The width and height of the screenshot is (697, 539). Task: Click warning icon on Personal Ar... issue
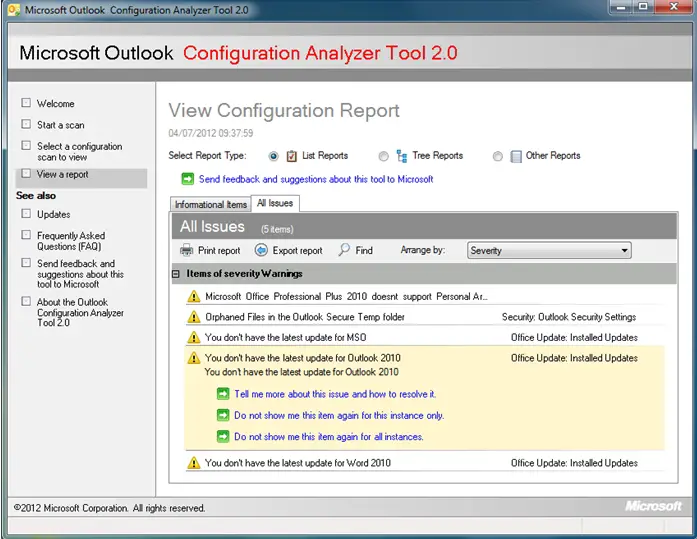(x=194, y=296)
